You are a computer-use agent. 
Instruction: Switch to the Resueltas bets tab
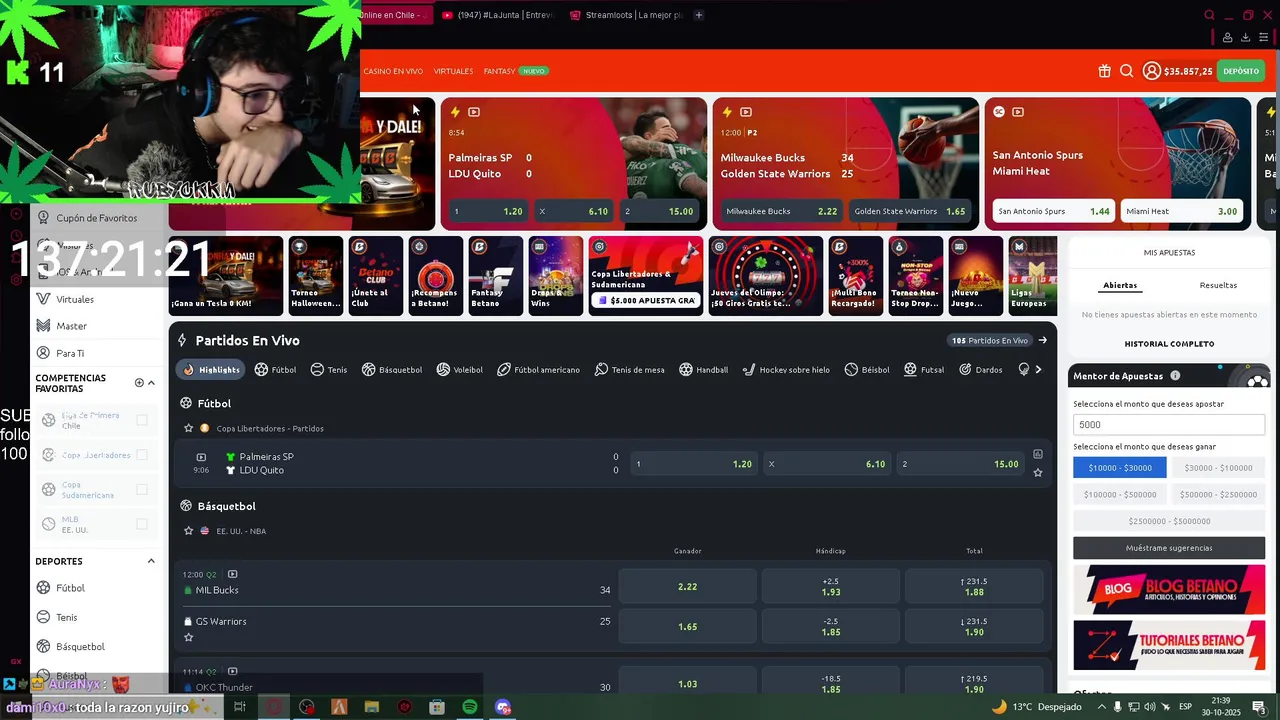pyautogui.click(x=1218, y=285)
